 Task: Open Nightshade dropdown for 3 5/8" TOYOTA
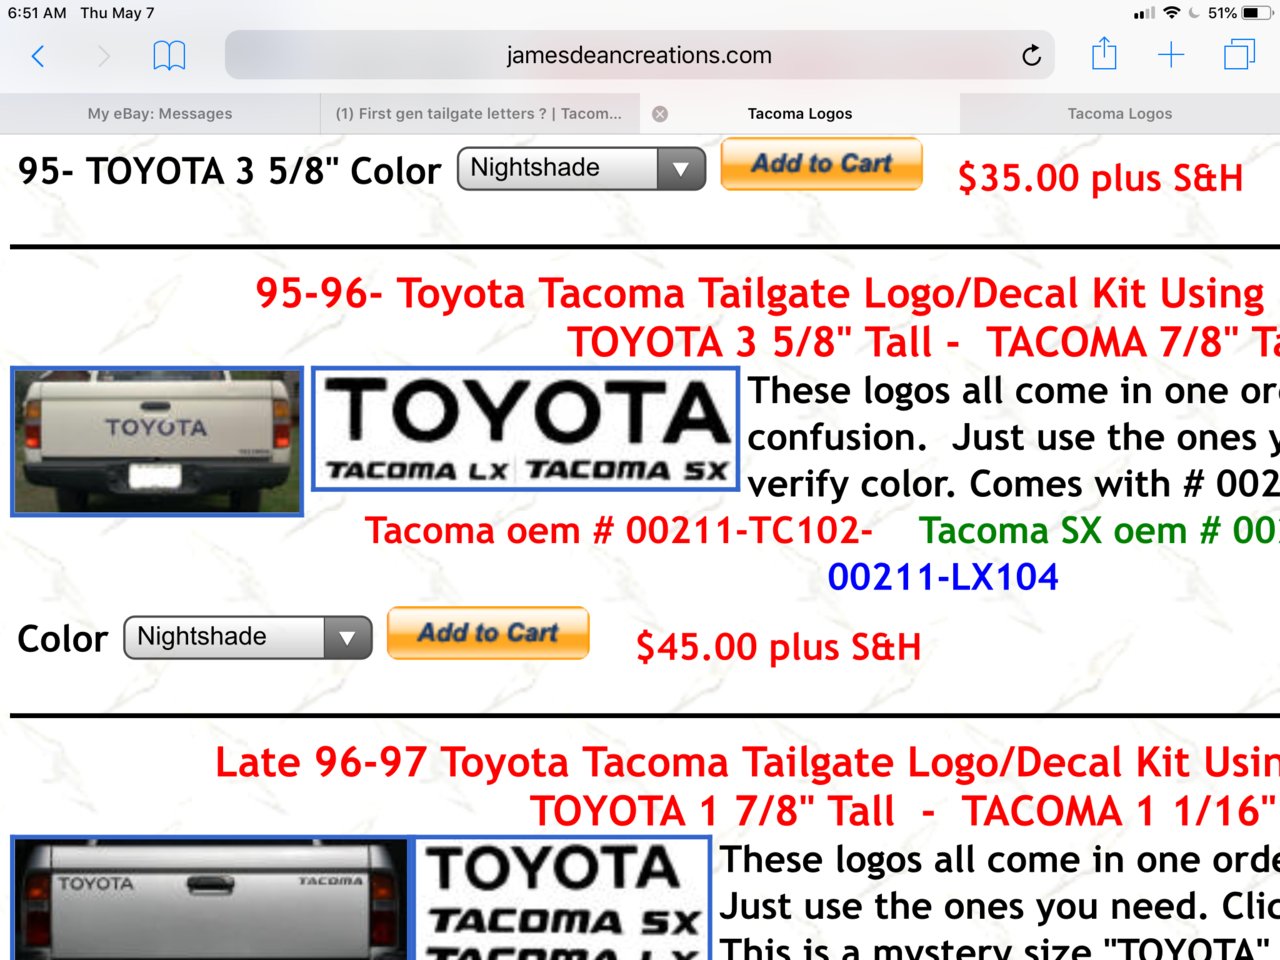click(581, 168)
